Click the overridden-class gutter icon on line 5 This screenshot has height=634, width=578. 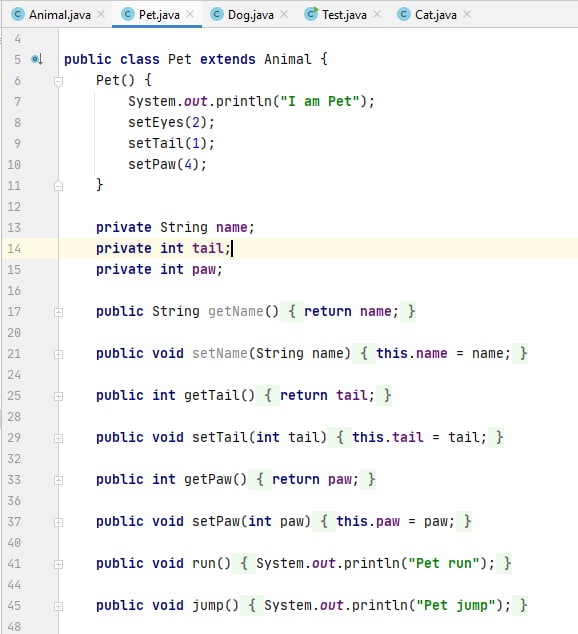pos(37,59)
